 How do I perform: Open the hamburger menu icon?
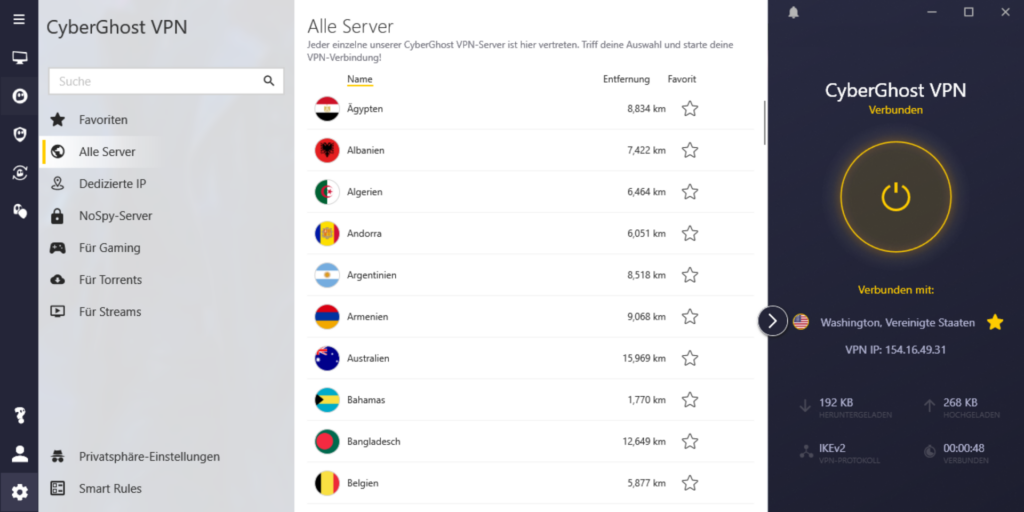(19, 19)
